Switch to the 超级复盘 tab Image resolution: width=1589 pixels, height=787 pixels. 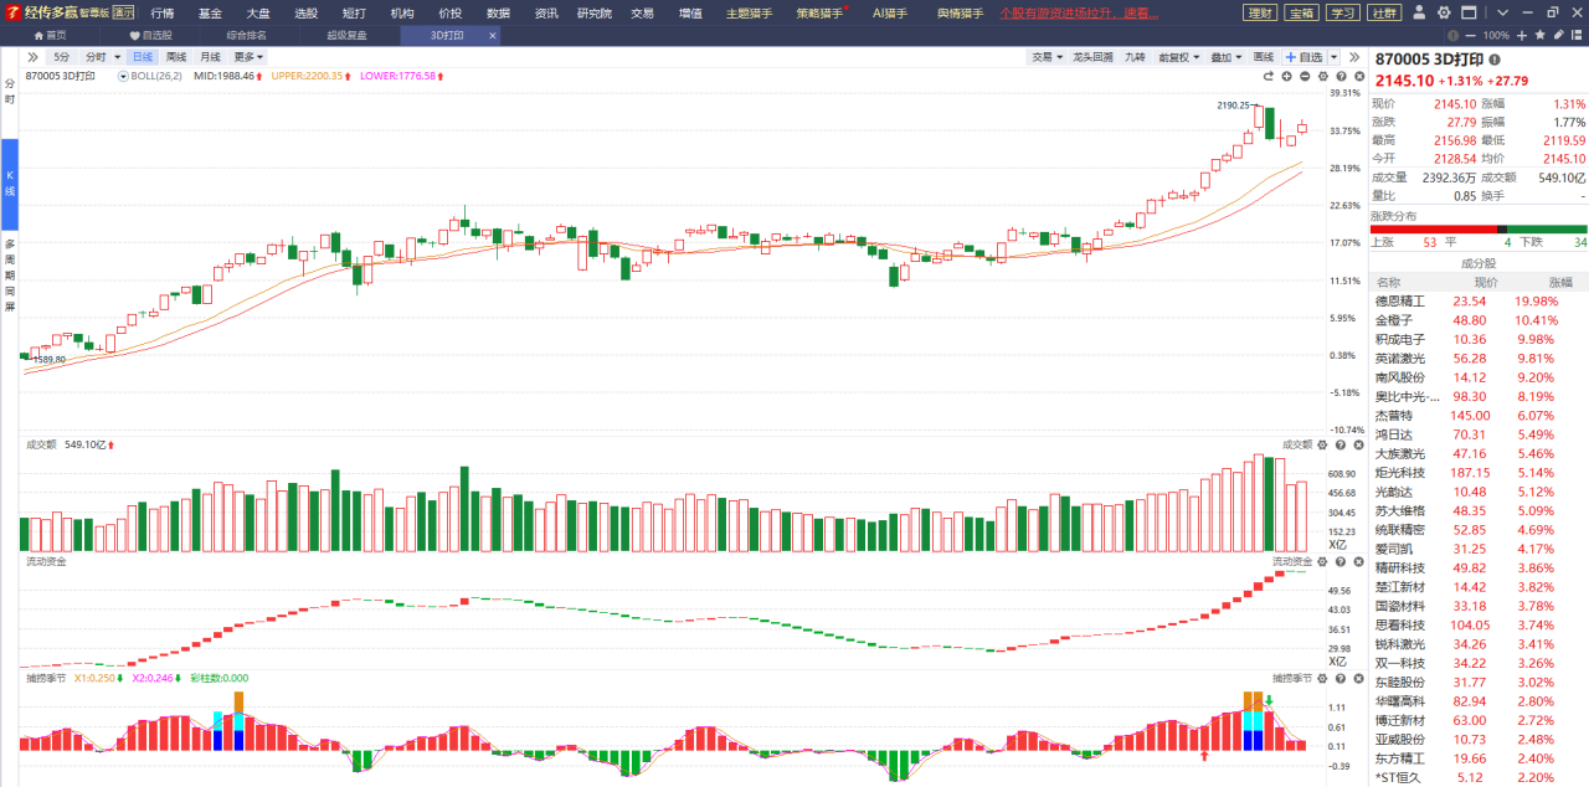click(347, 35)
